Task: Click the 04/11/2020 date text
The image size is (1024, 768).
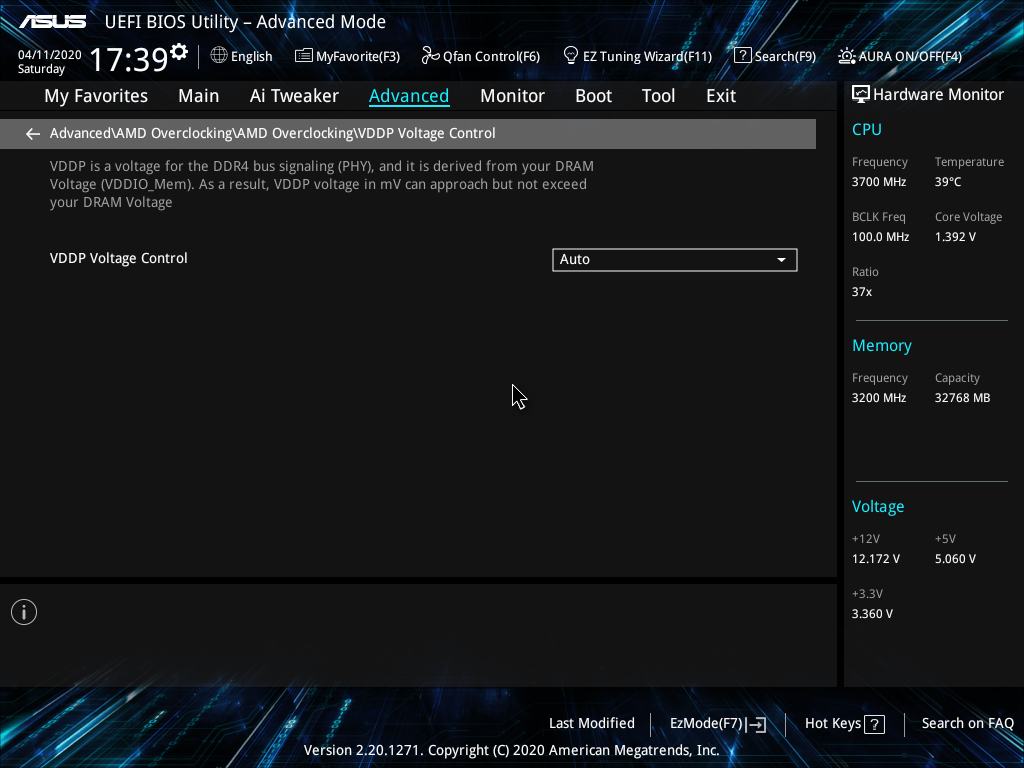Action: 50,55
